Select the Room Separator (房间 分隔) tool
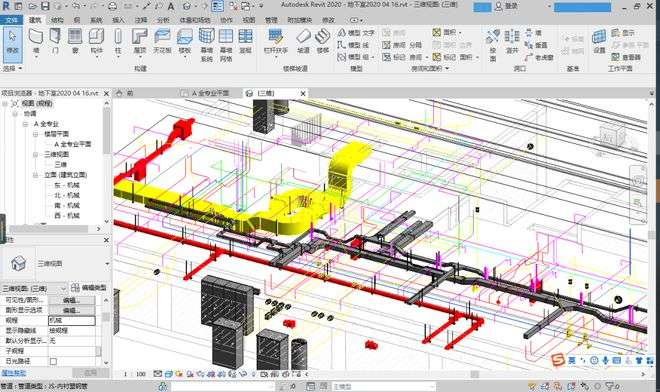660x392 pixels. [x=402, y=45]
